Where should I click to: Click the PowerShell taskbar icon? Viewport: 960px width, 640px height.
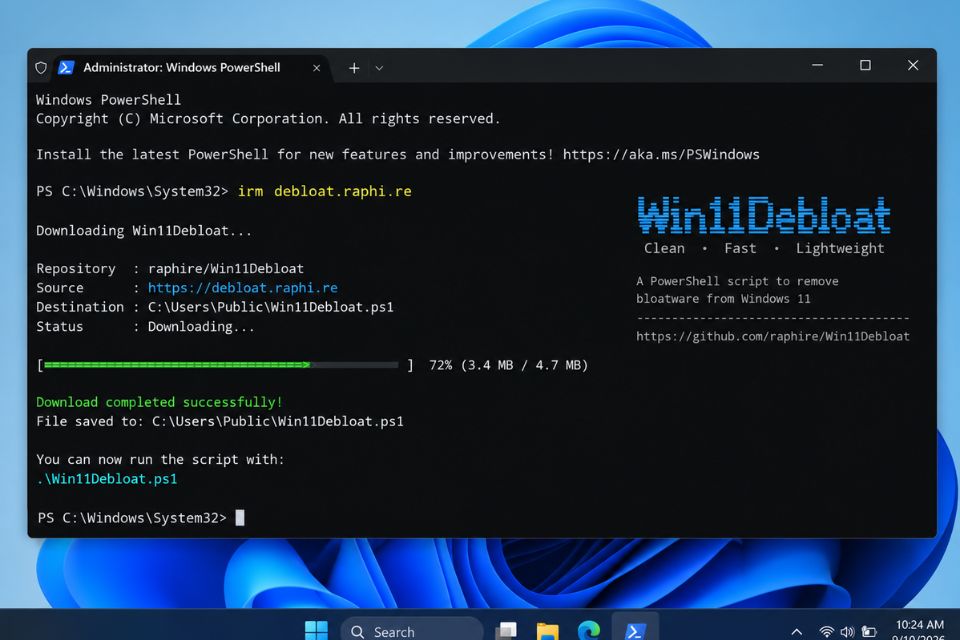(x=635, y=630)
